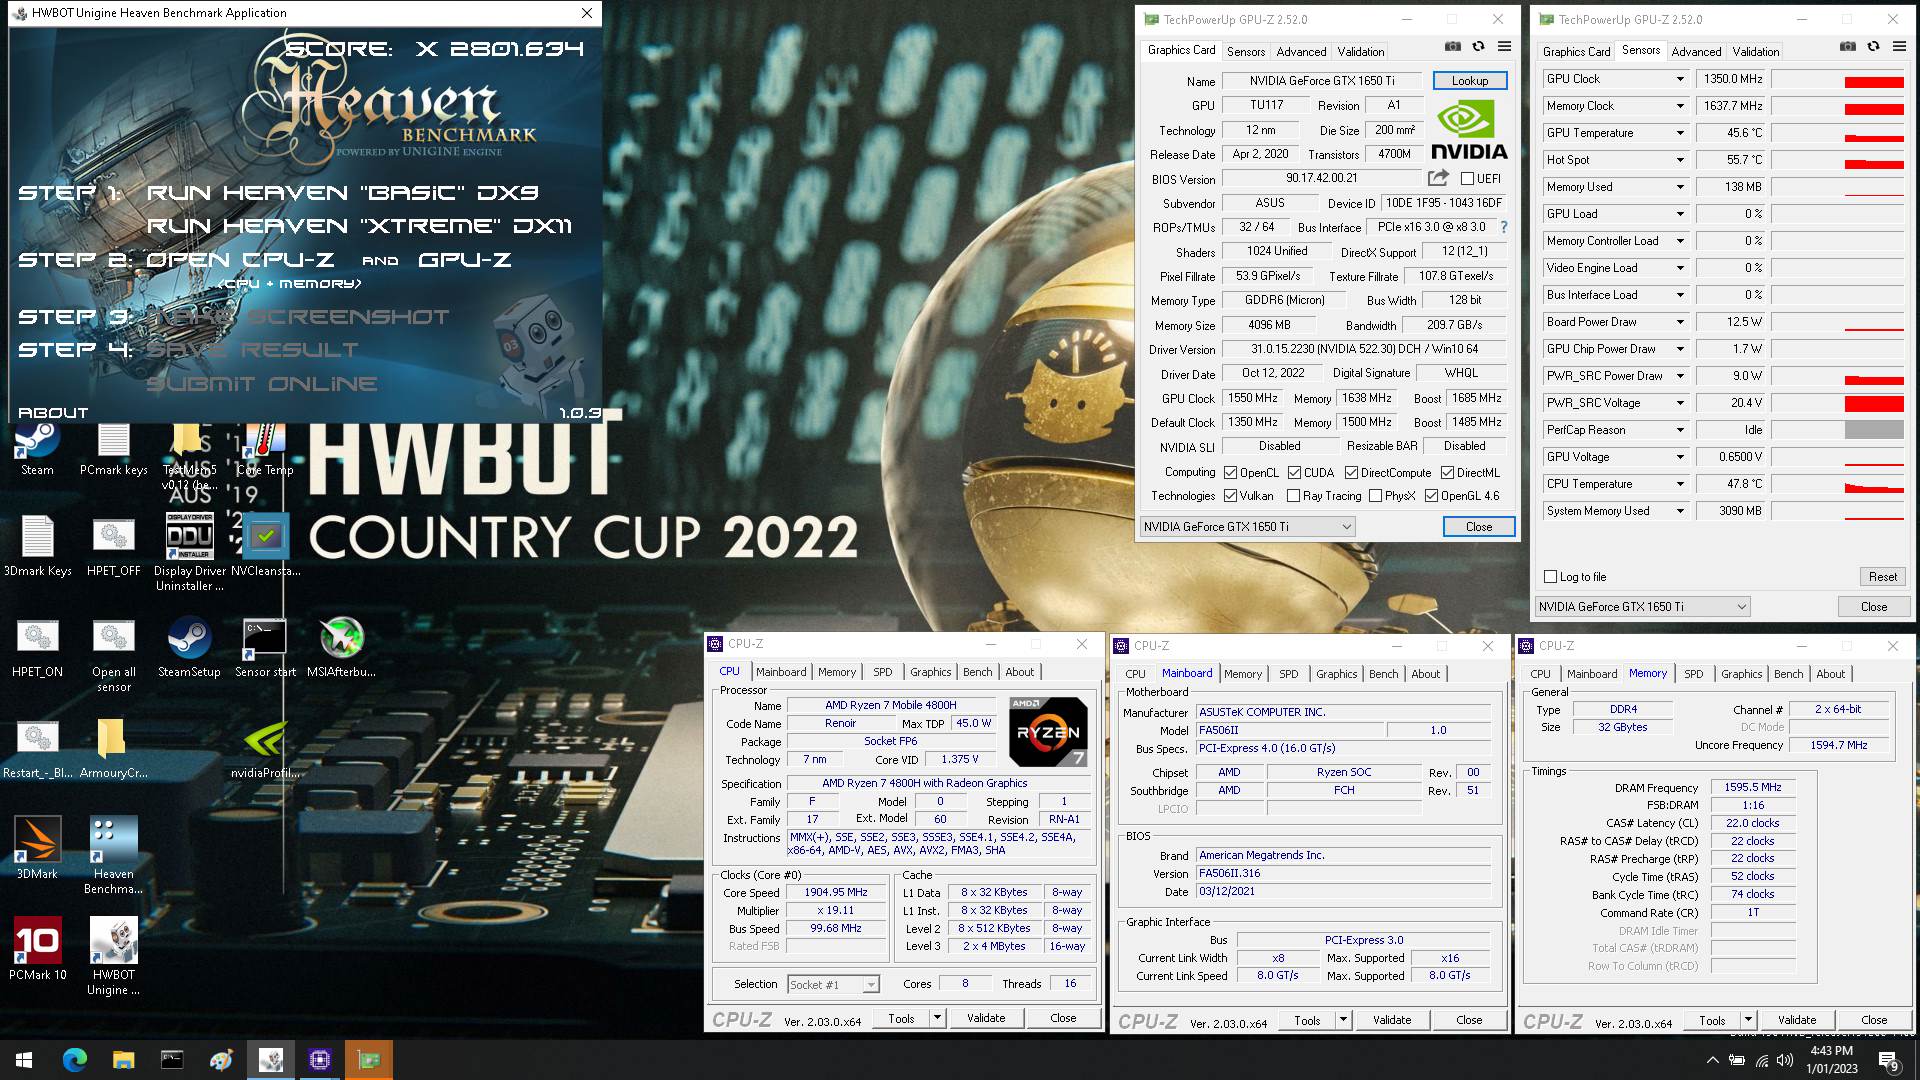Click the refresh icon in left GPU-Z window

(x=1478, y=46)
